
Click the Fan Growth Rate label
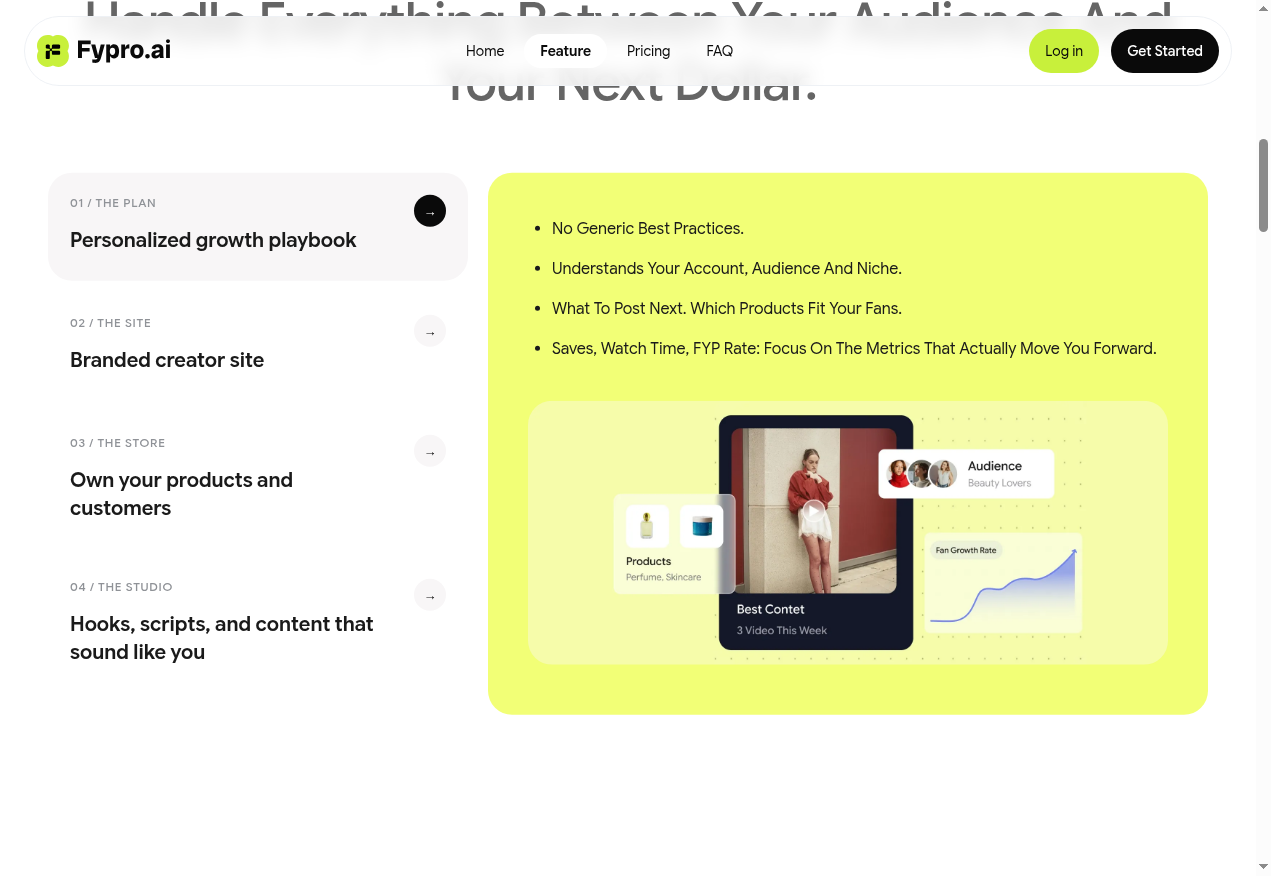pyautogui.click(x=966, y=550)
